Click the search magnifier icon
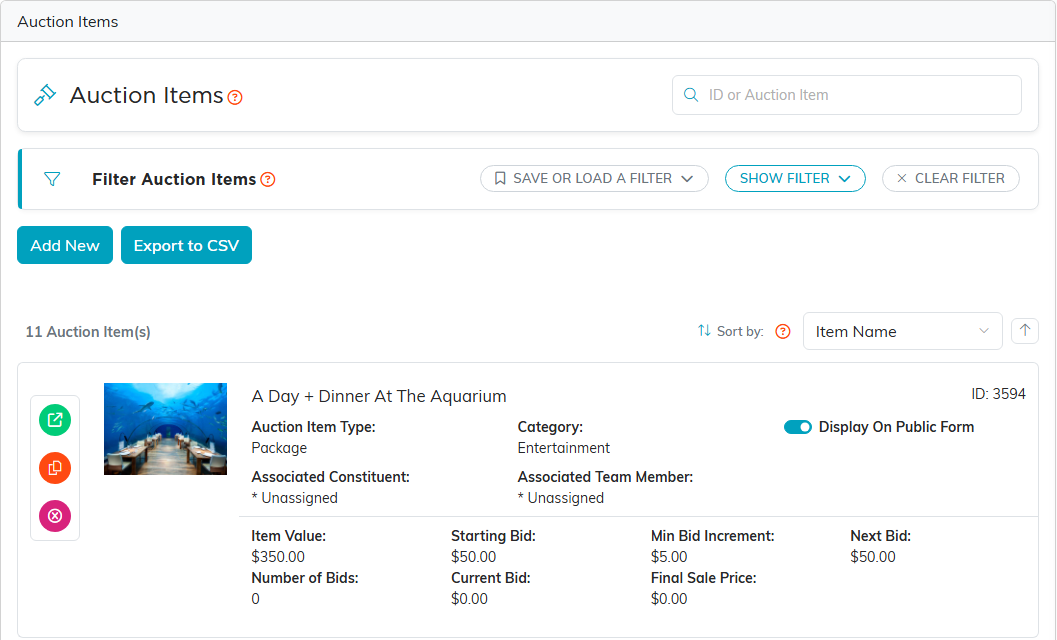Viewport: 1057px width, 640px height. click(x=691, y=95)
